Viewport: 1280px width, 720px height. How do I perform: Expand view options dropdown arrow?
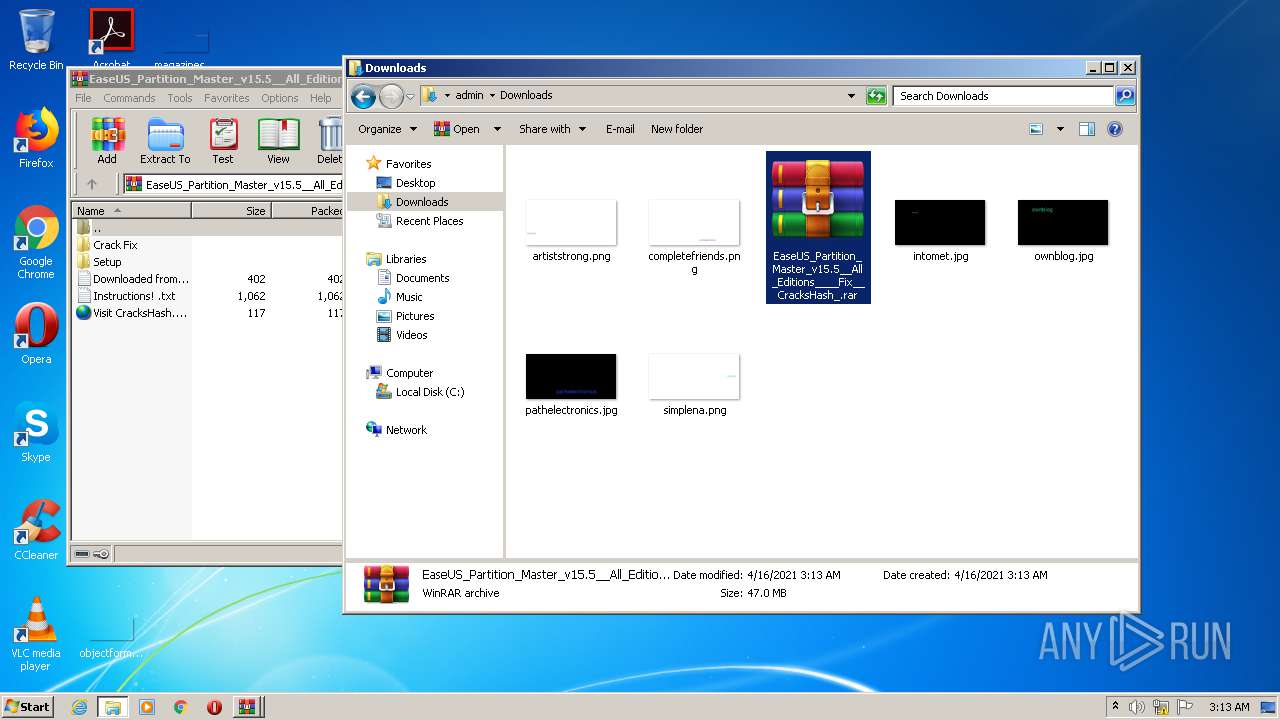[1060, 129]
